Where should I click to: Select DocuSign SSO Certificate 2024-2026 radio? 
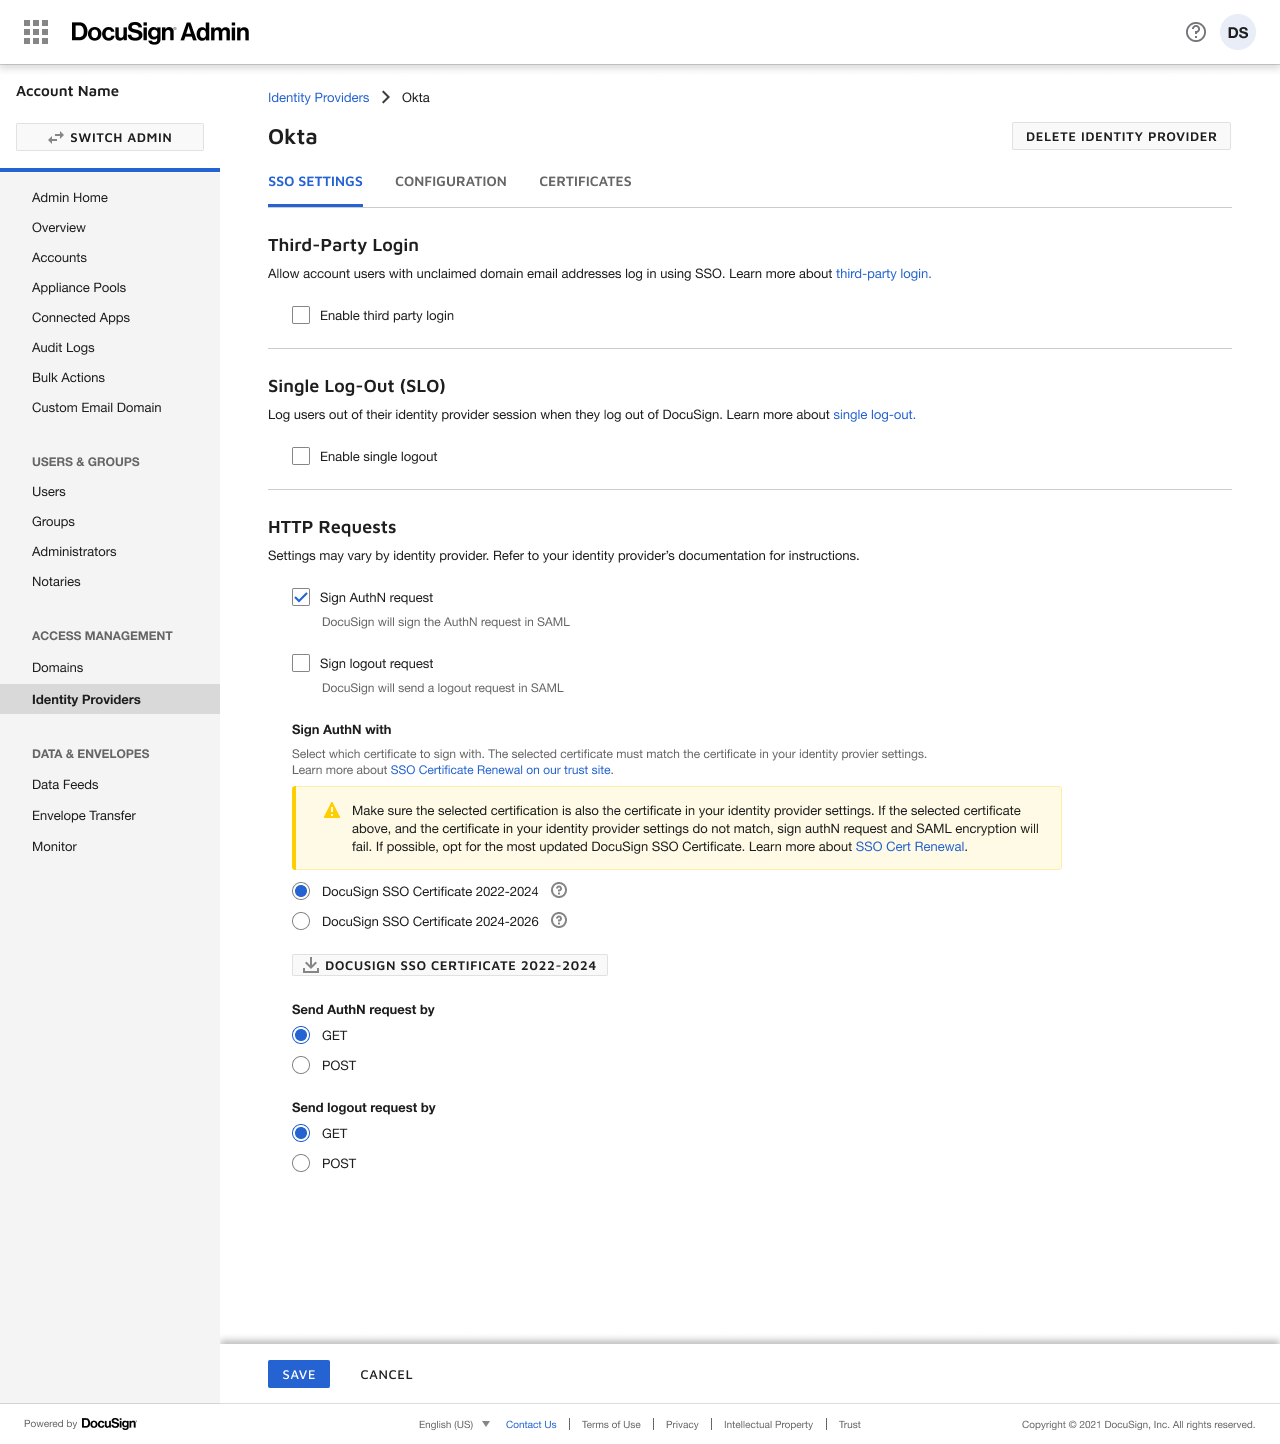(301, 921)
